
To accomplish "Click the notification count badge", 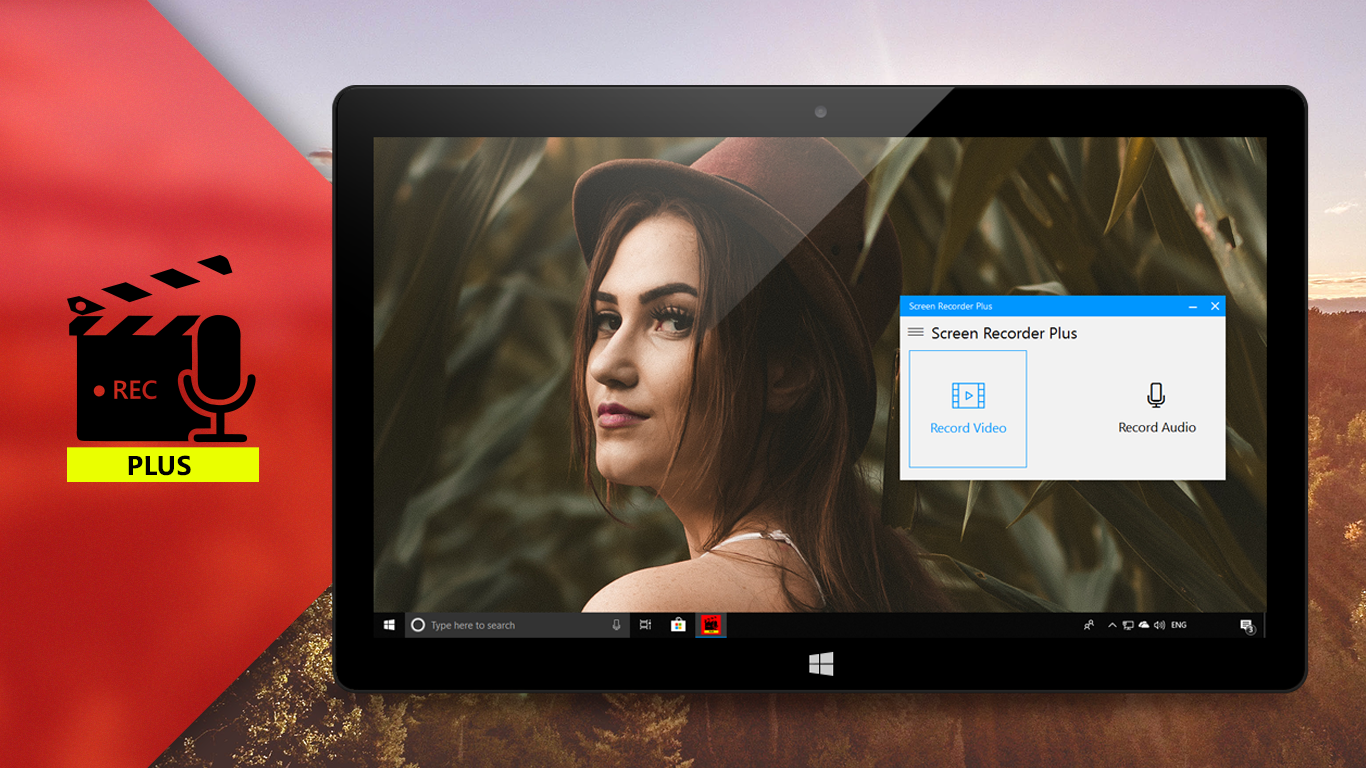I will pyautogui.click(x=1250, y=631).
